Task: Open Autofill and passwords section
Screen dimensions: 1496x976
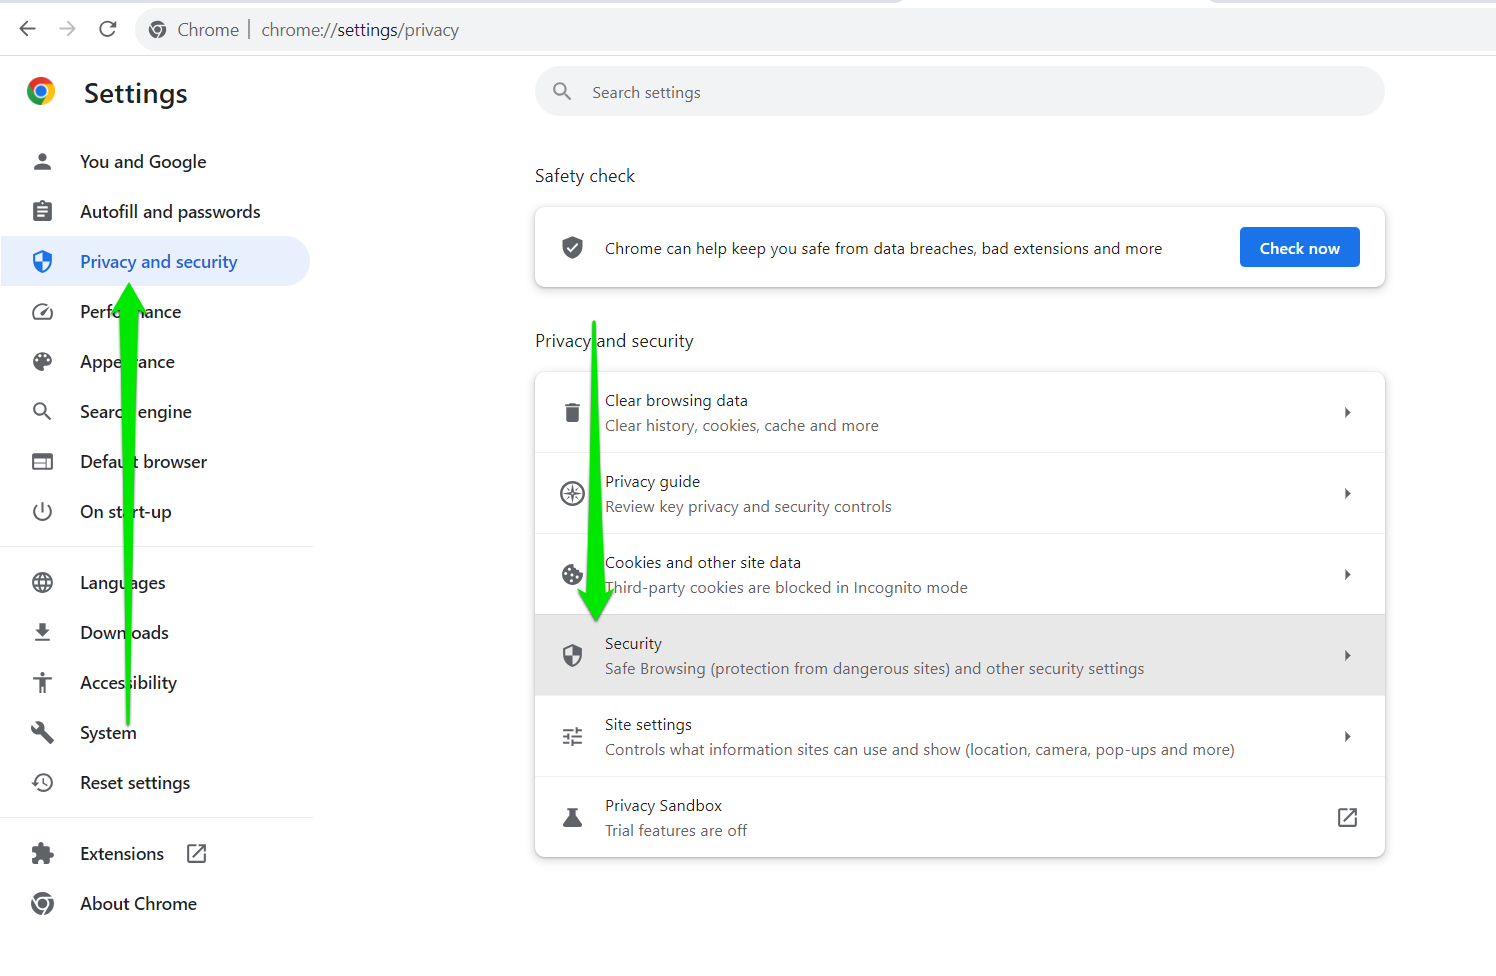Action: click(170, 211)
